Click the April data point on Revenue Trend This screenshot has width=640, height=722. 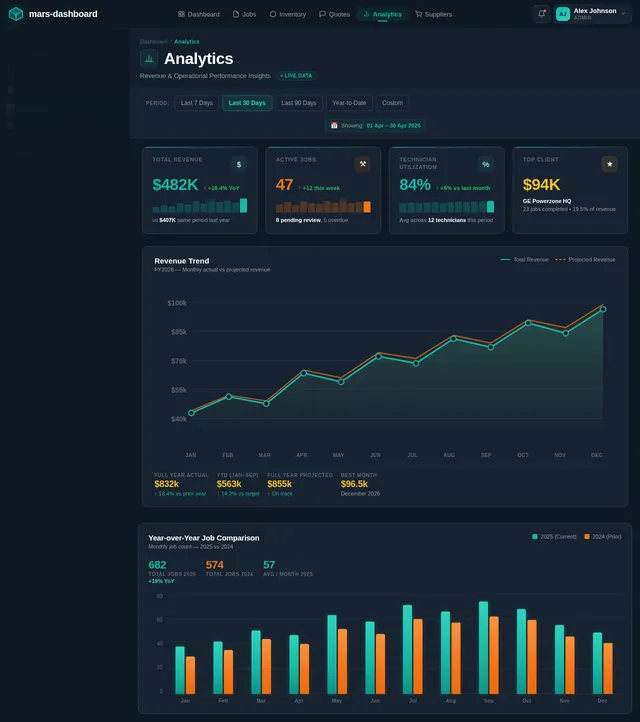[x=304, y=373]
